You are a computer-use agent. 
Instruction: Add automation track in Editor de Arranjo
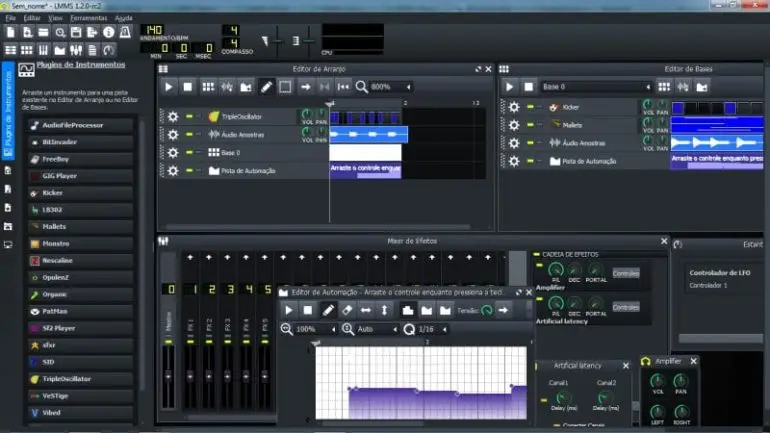[246, 87]
